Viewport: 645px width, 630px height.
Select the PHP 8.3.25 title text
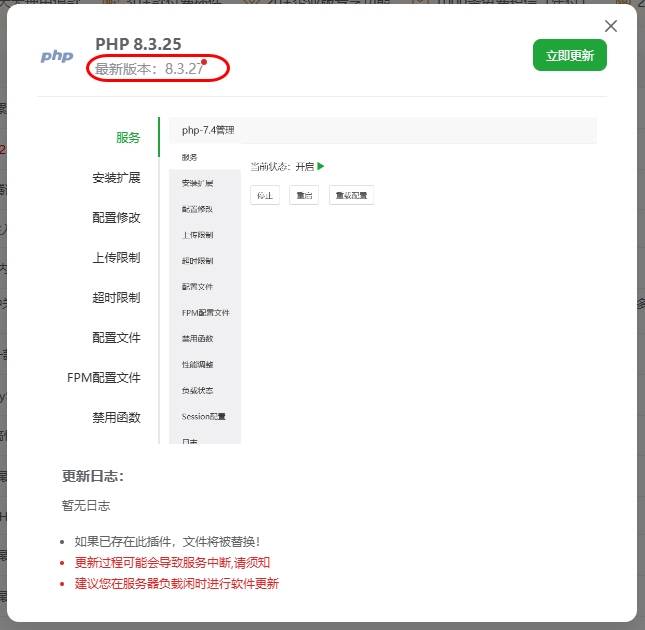click(x=138, y=44)
